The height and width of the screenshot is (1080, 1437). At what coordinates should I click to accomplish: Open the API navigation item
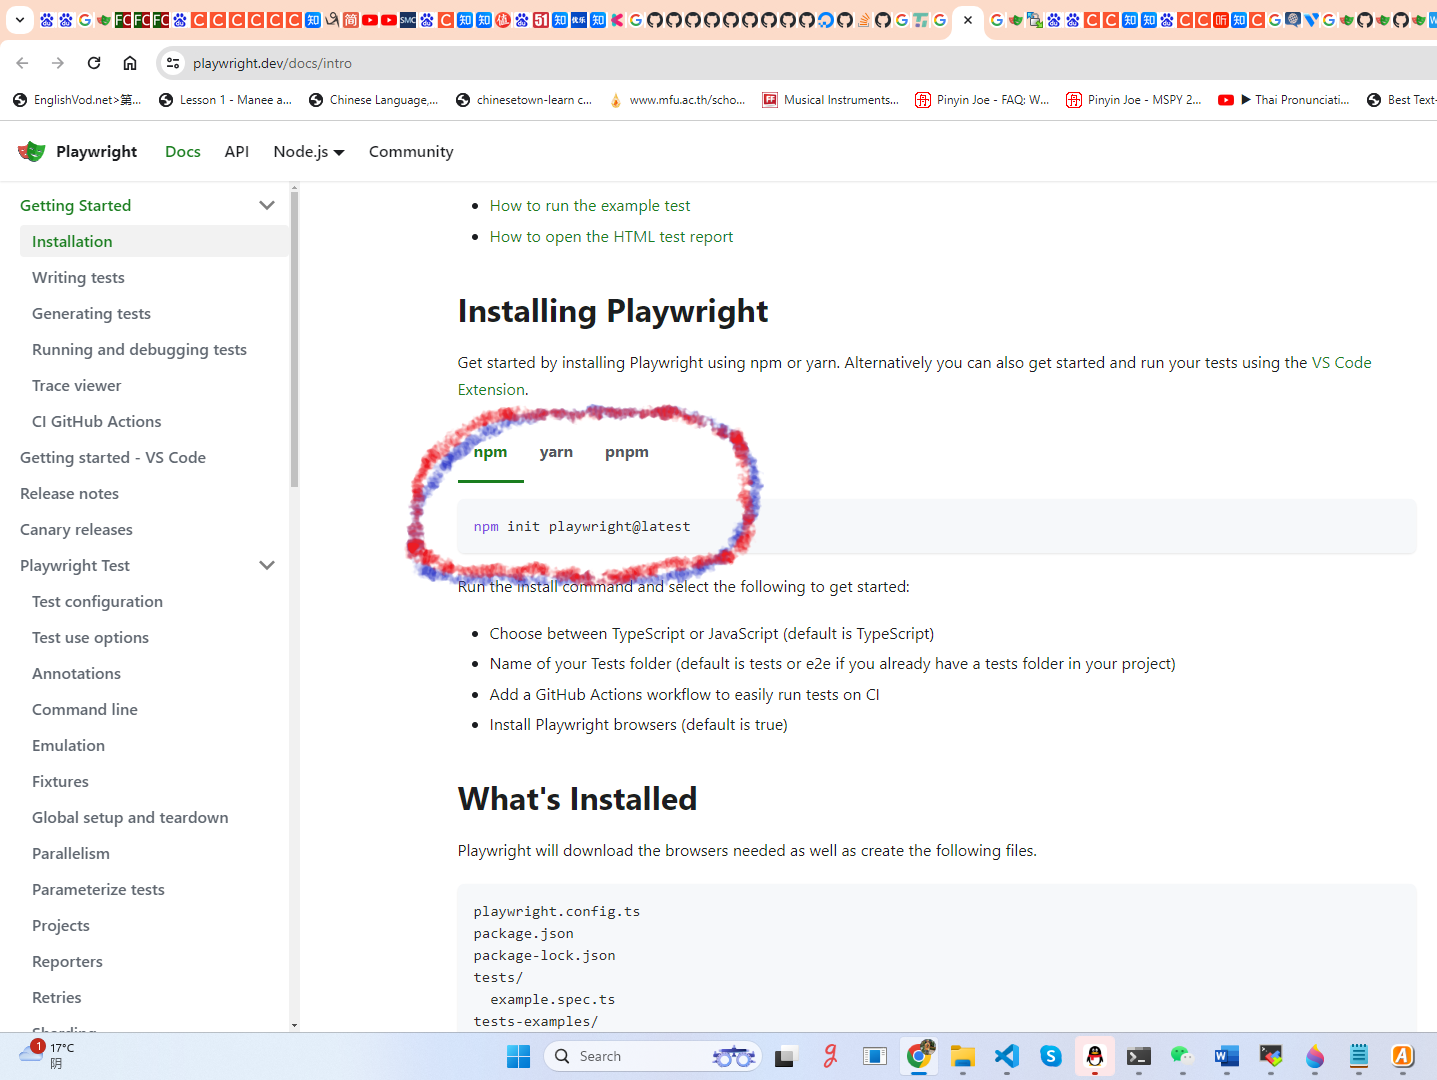point(237,151)
